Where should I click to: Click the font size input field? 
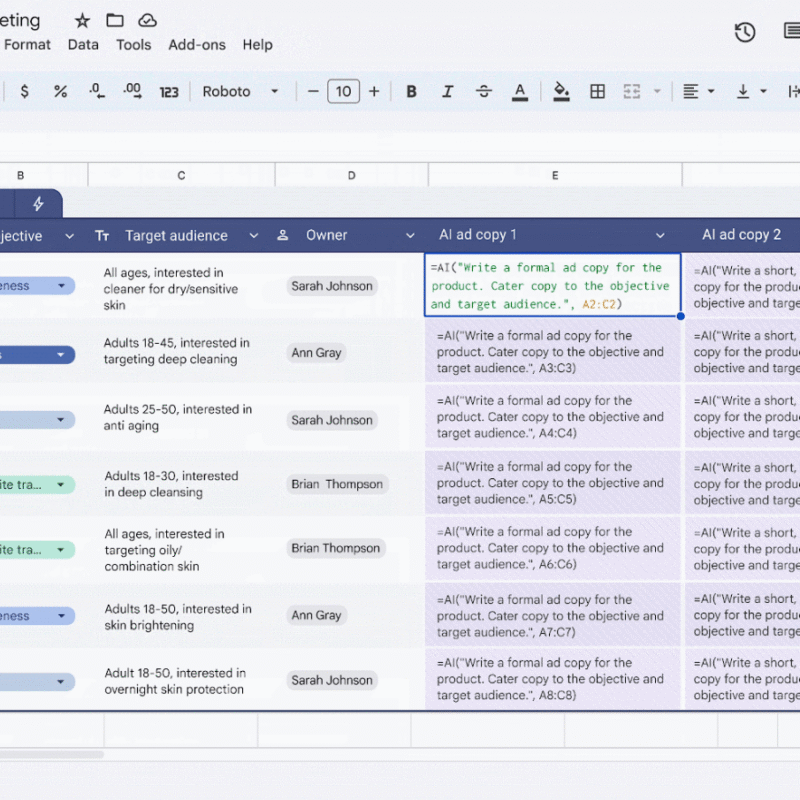click(x=343, y=91)
